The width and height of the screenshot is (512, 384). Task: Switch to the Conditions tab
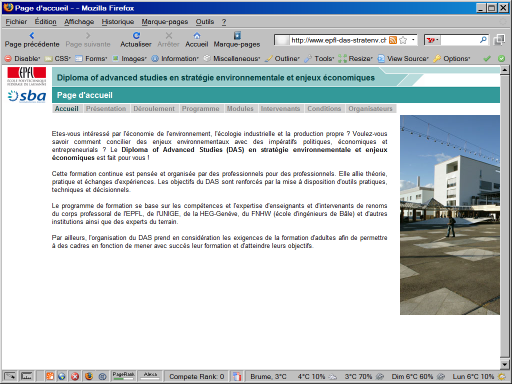[x=324, y=109]
